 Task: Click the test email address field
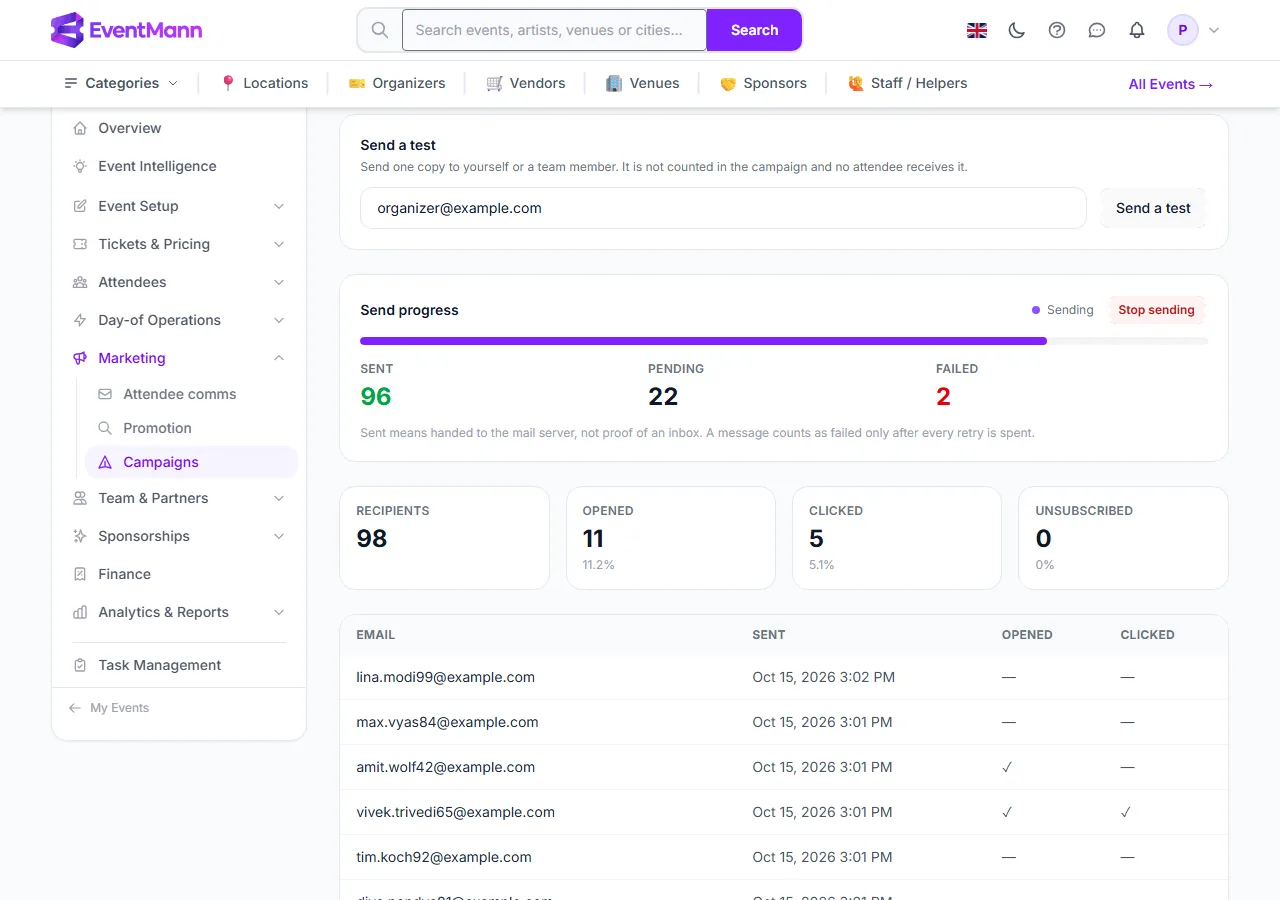point(723,208)
